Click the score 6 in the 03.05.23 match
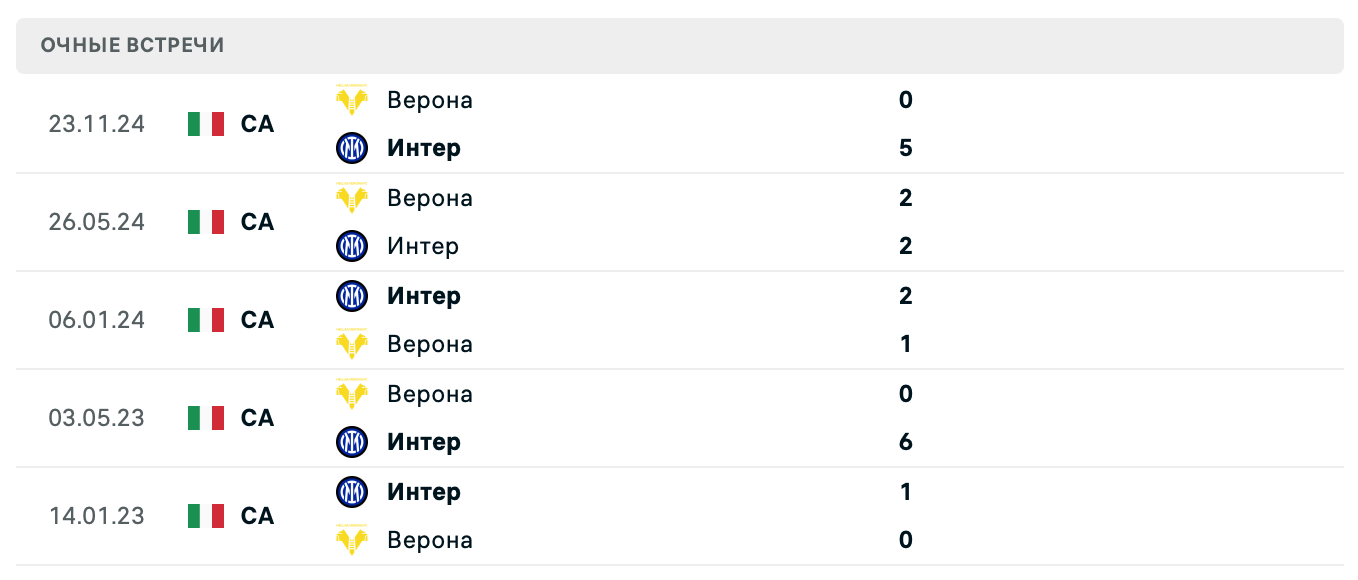 click(x=905, y=442)
